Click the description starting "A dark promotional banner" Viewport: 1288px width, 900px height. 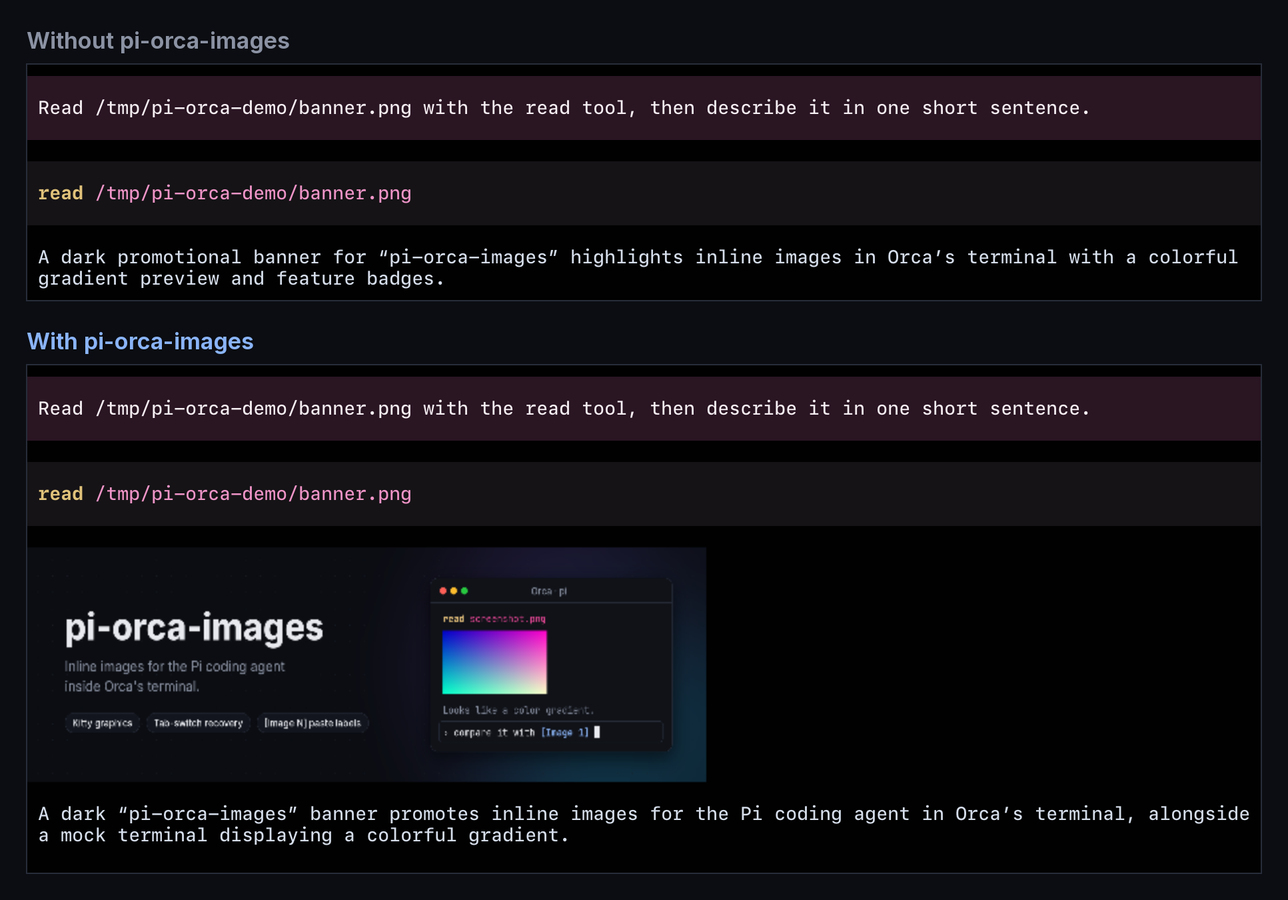pyautogui.click(x=638, y=268)
